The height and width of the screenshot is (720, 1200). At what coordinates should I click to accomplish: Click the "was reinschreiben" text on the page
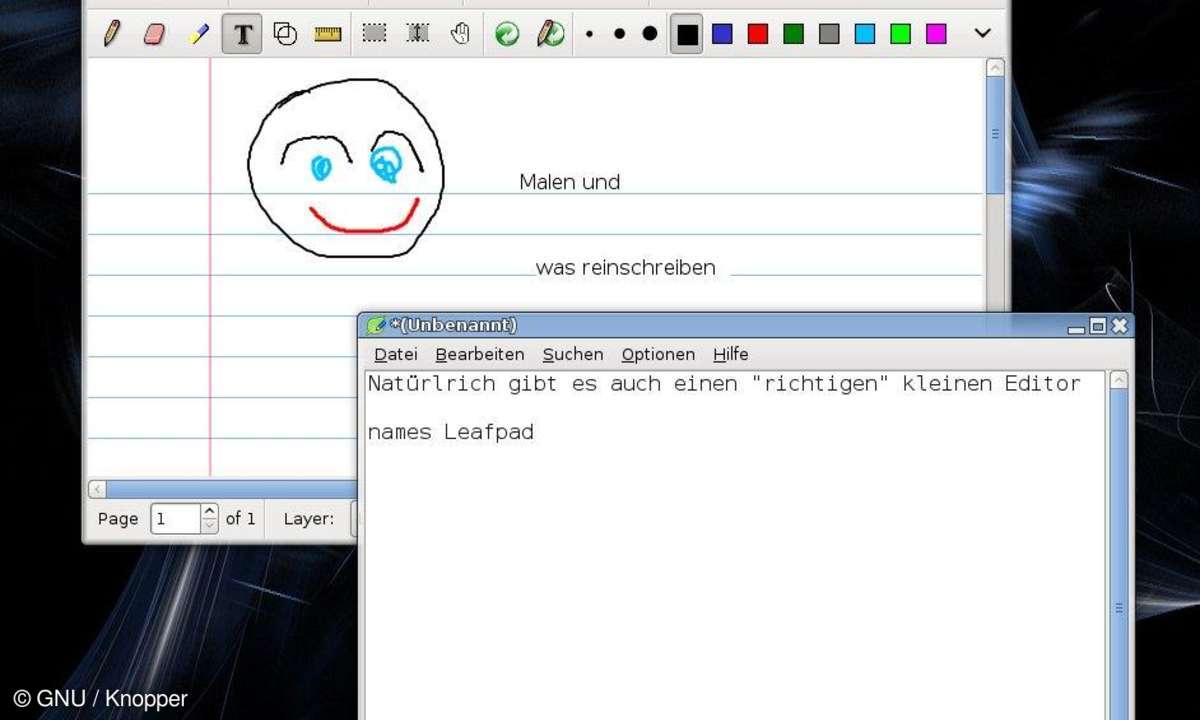pos(626,268)
